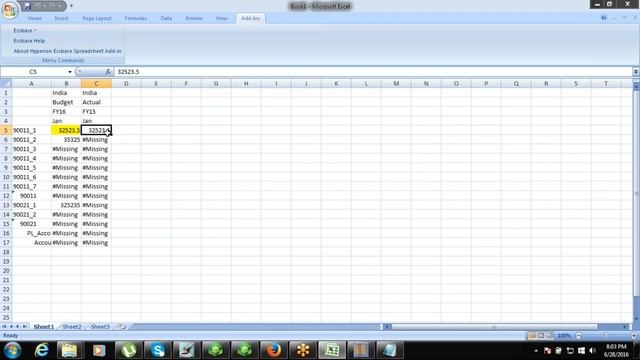Switch to the View ribbon tab

tap(221, 18)
